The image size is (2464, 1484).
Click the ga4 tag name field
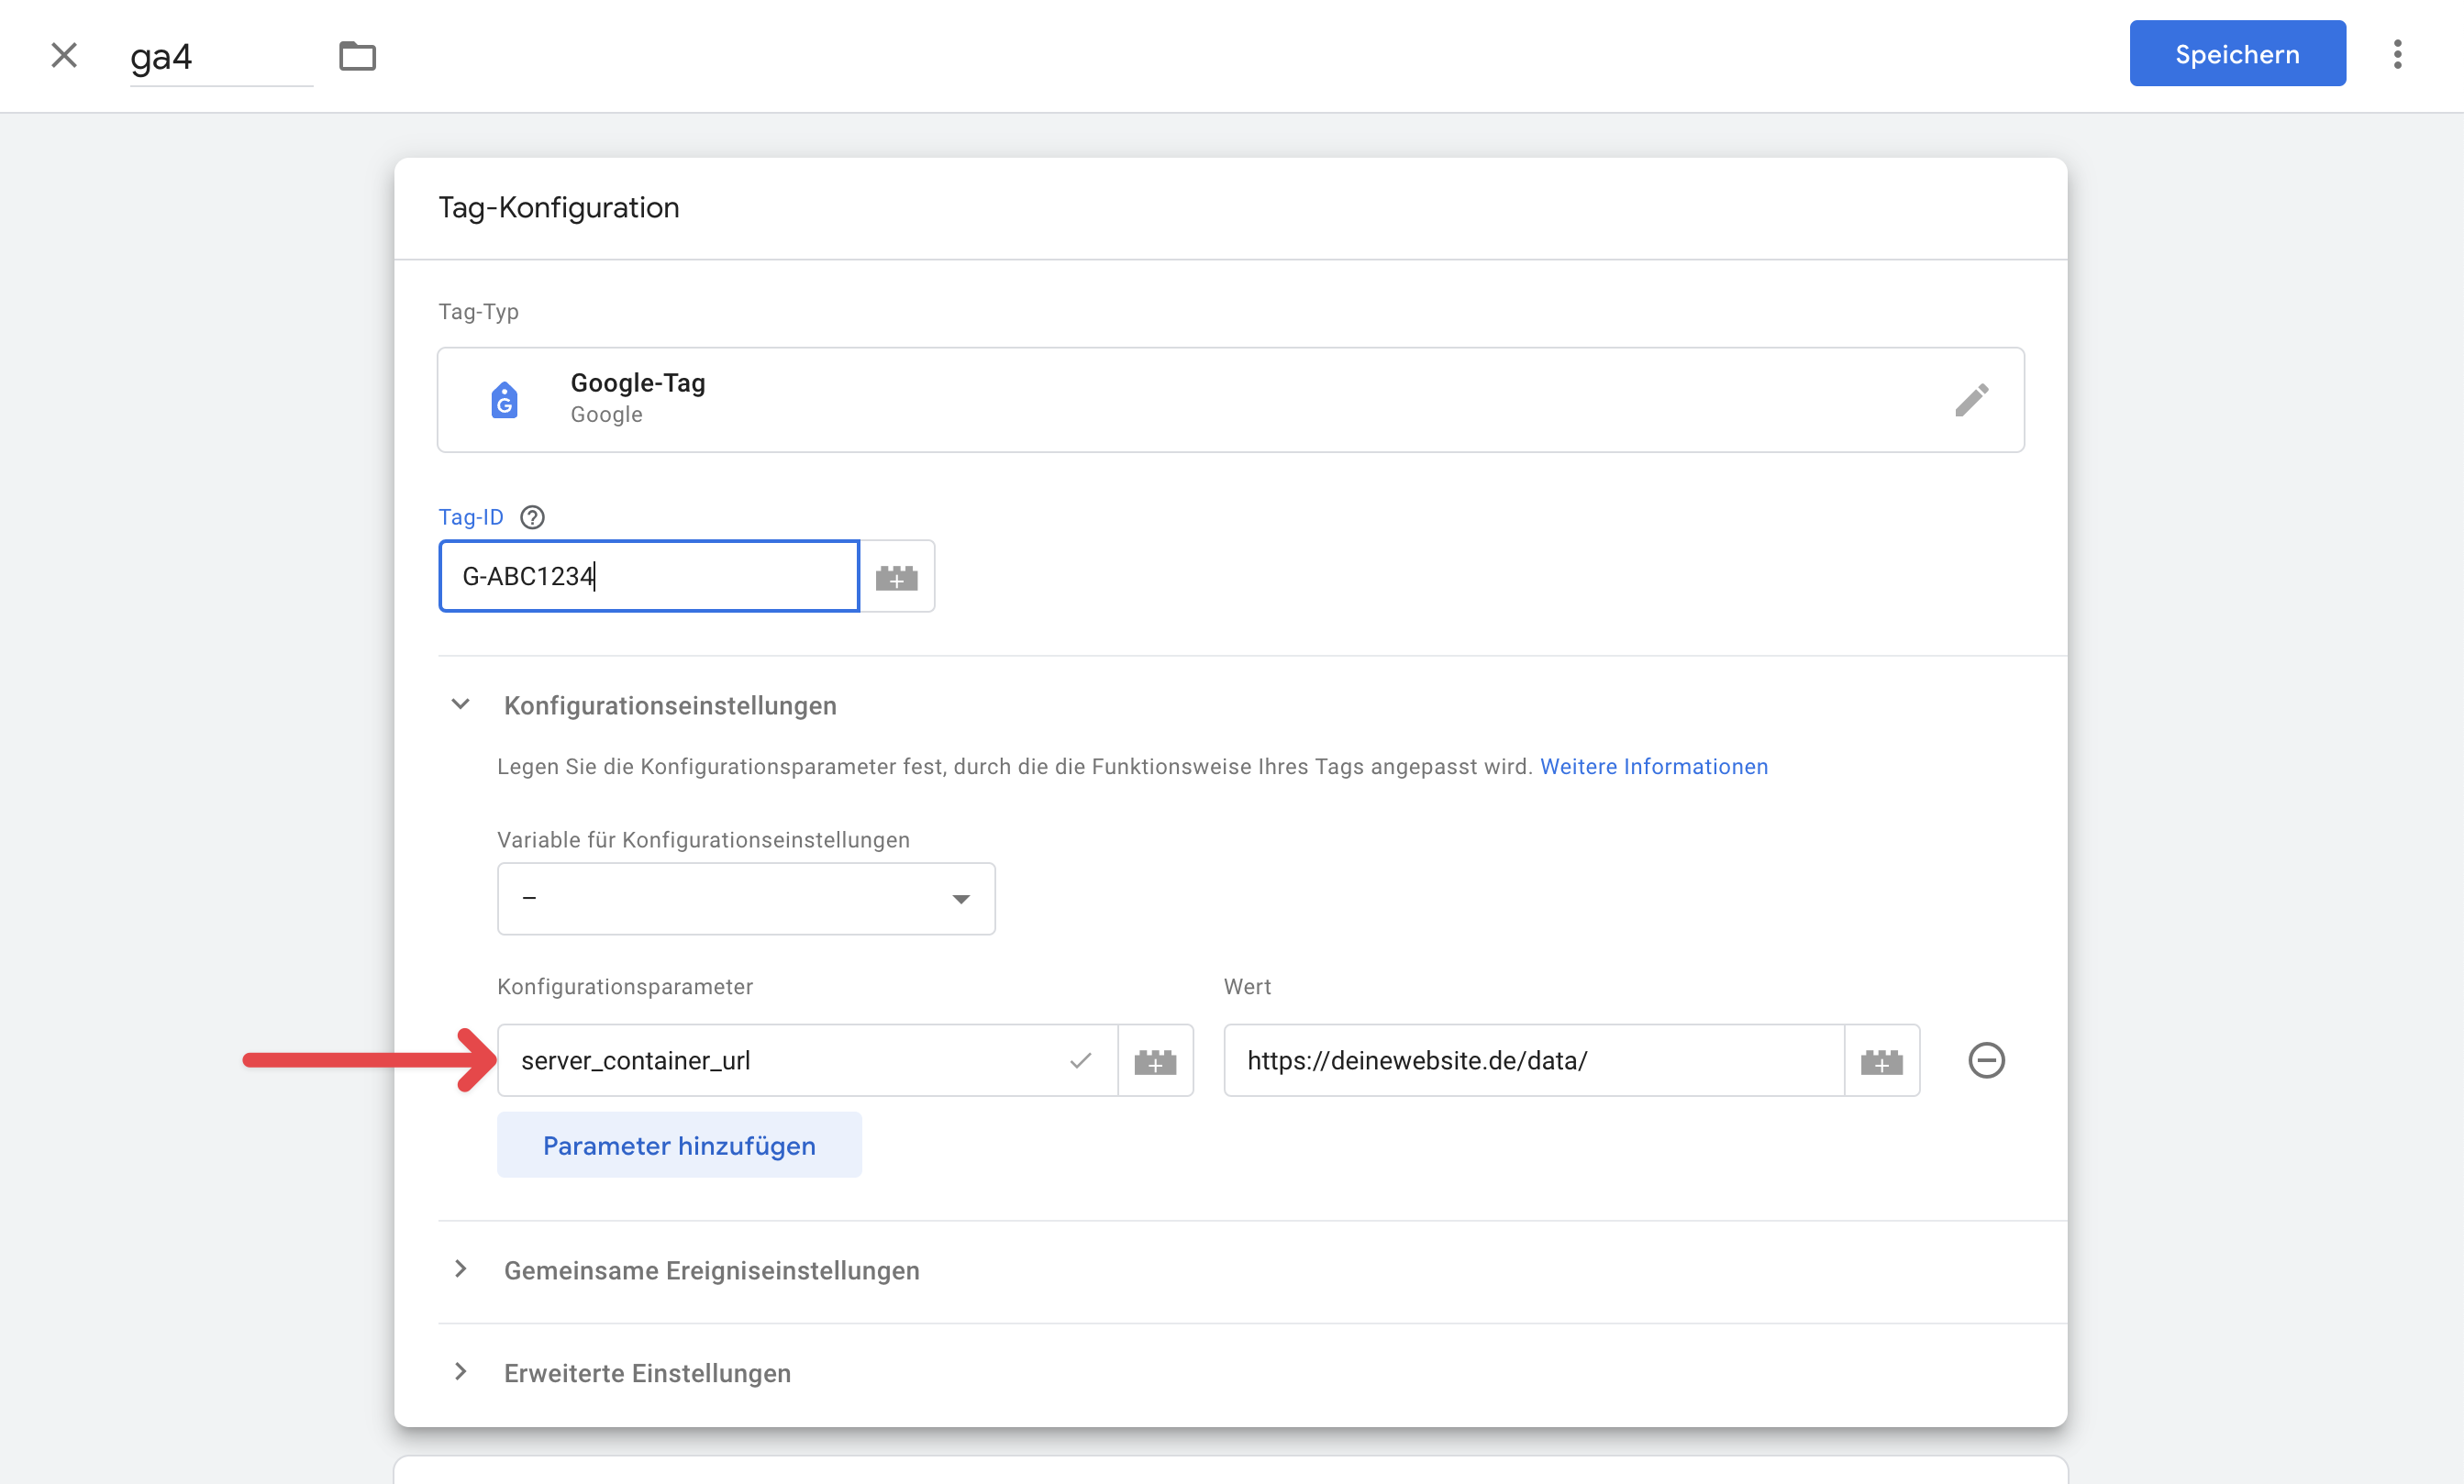point(220,57)
